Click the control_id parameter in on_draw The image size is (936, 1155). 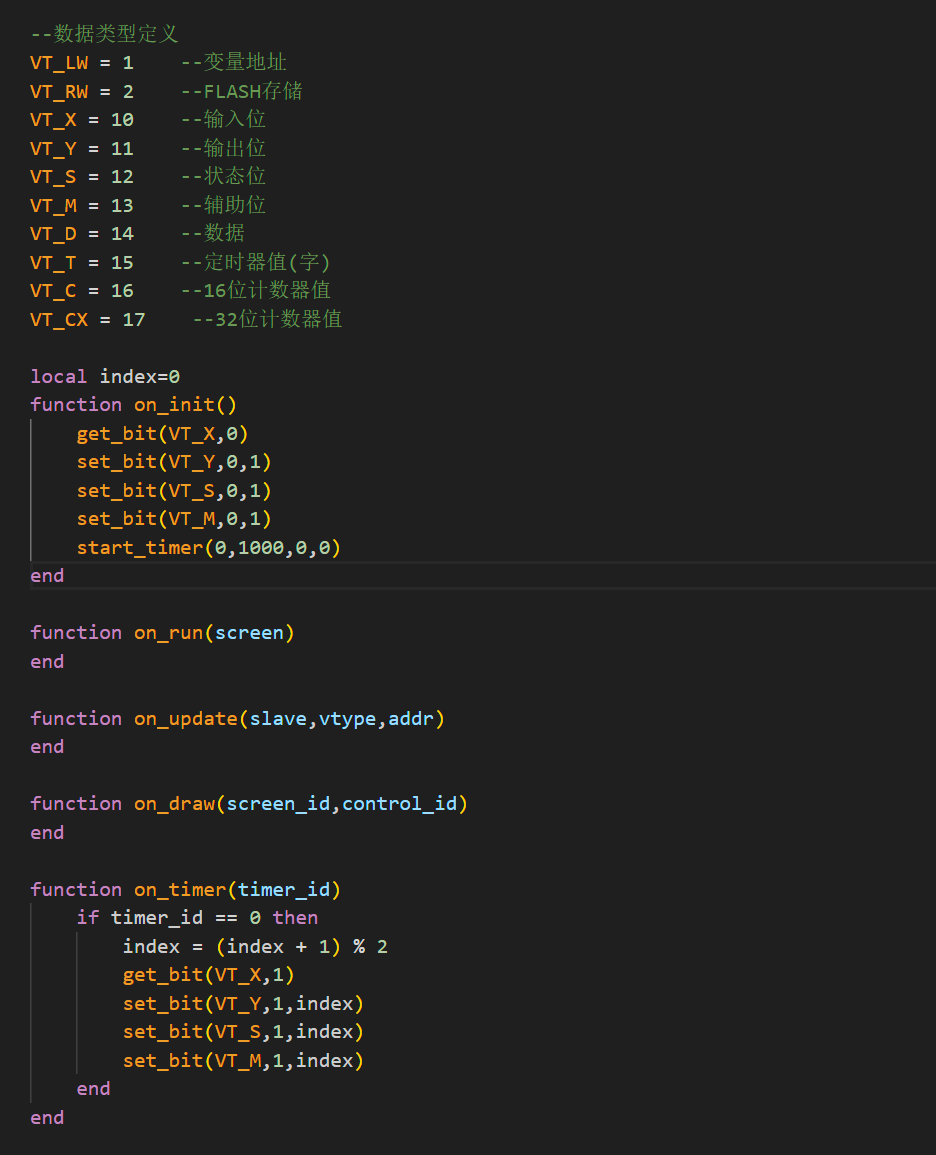pos(399,804)
